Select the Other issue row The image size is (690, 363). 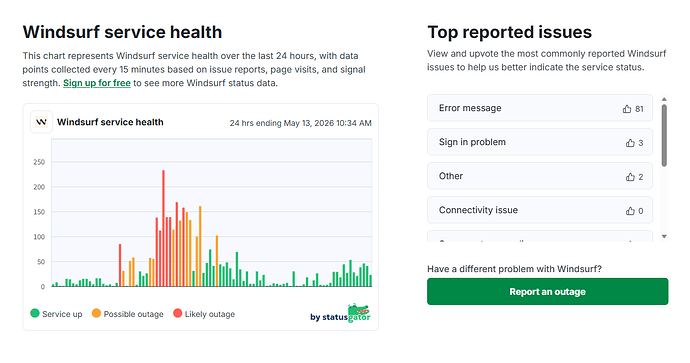(540, 176)
